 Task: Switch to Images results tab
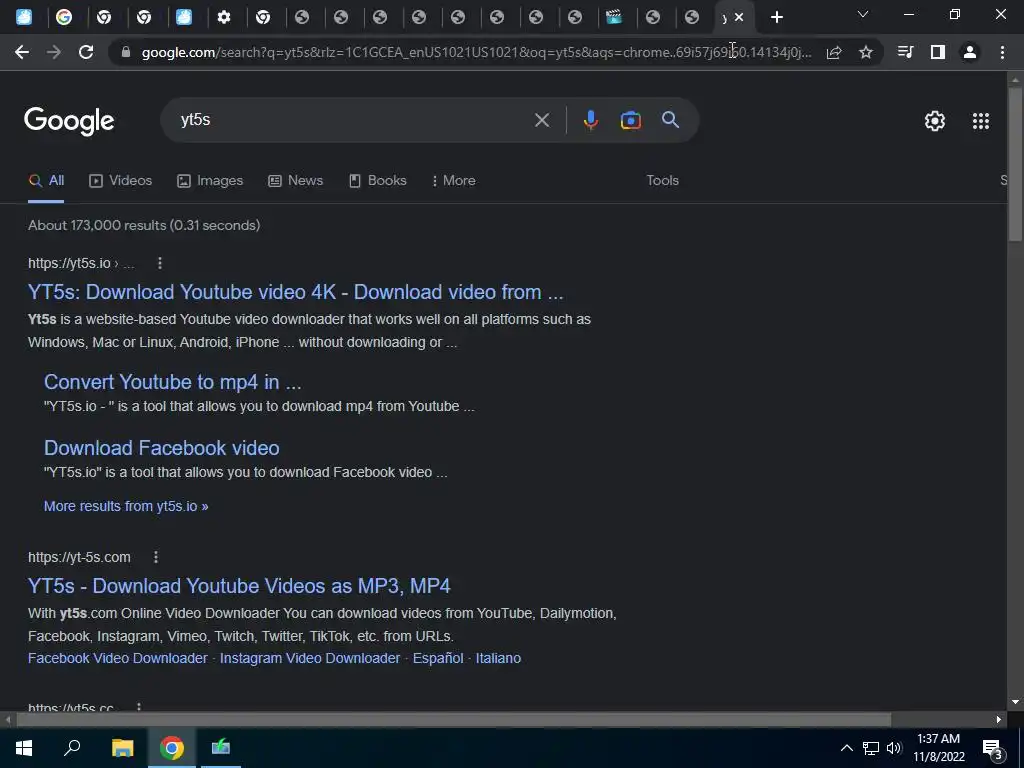pos(210,181)
